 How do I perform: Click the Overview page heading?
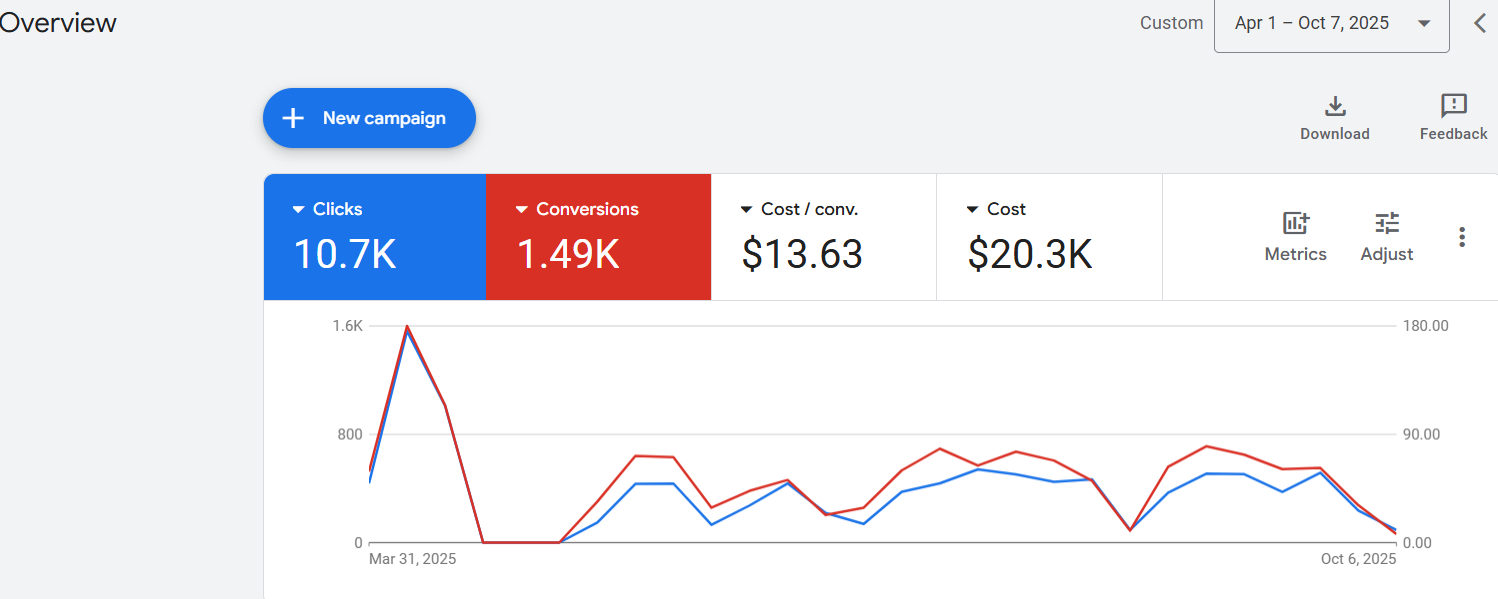(x=58, y=23)
